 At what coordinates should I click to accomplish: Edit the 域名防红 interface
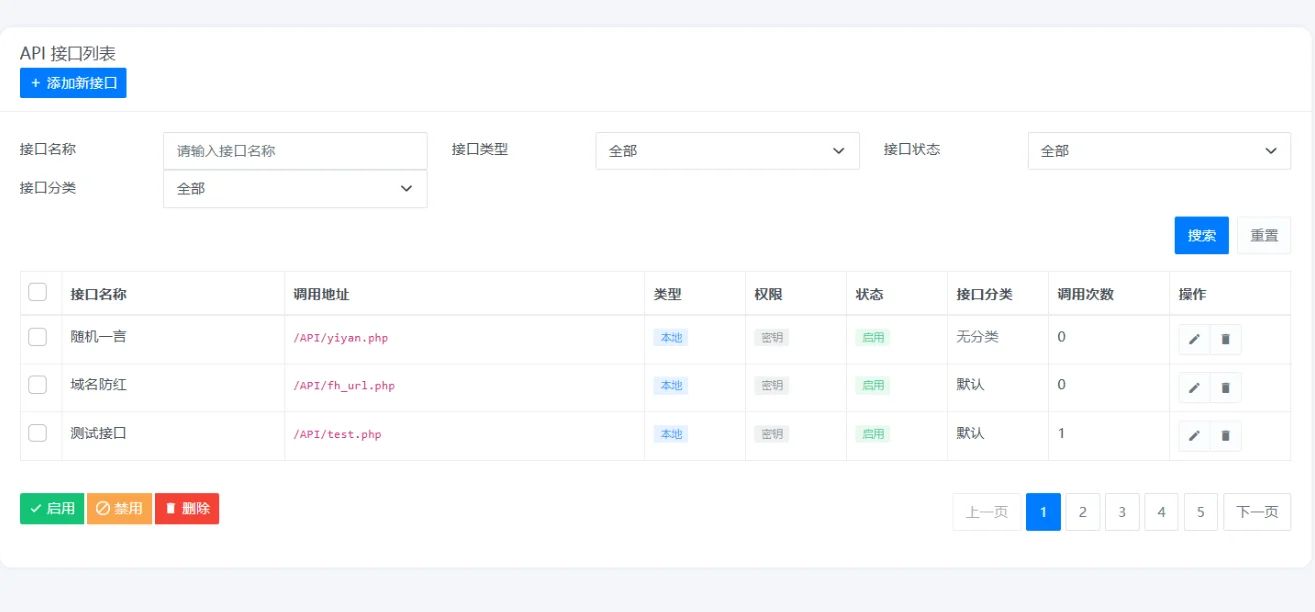(x=1193, y=387)
